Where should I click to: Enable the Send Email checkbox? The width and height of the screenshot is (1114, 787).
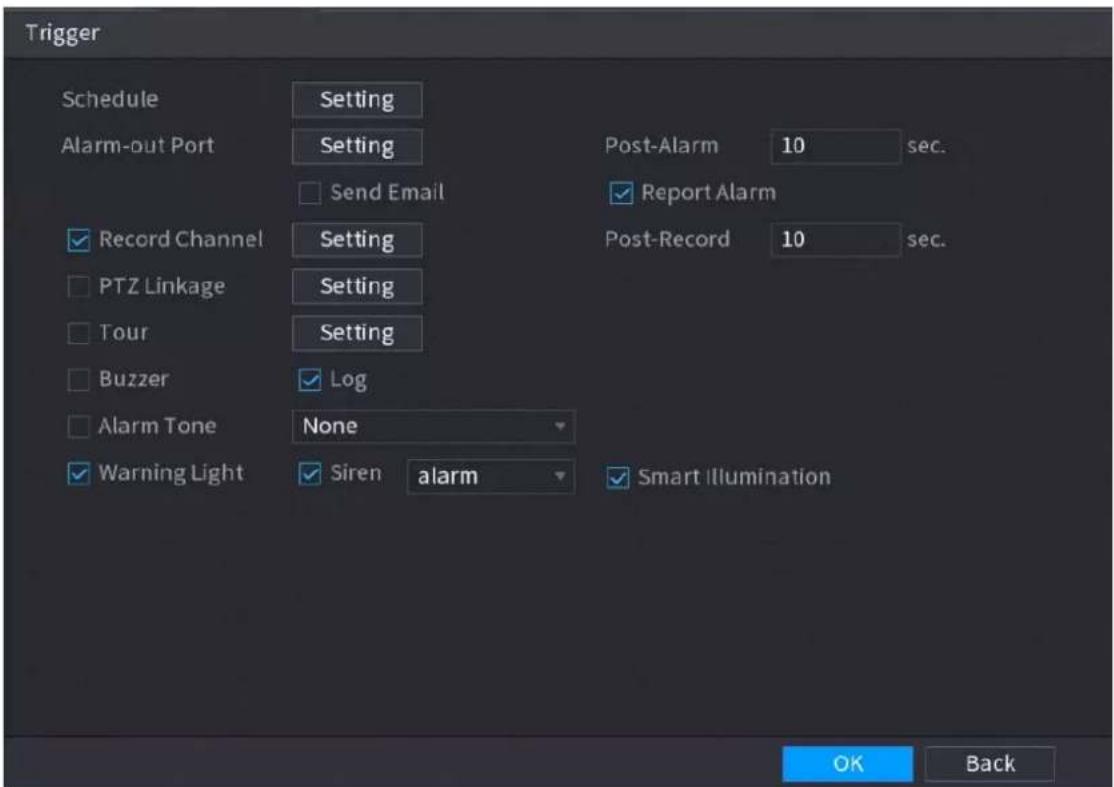(x=310, y=193)
